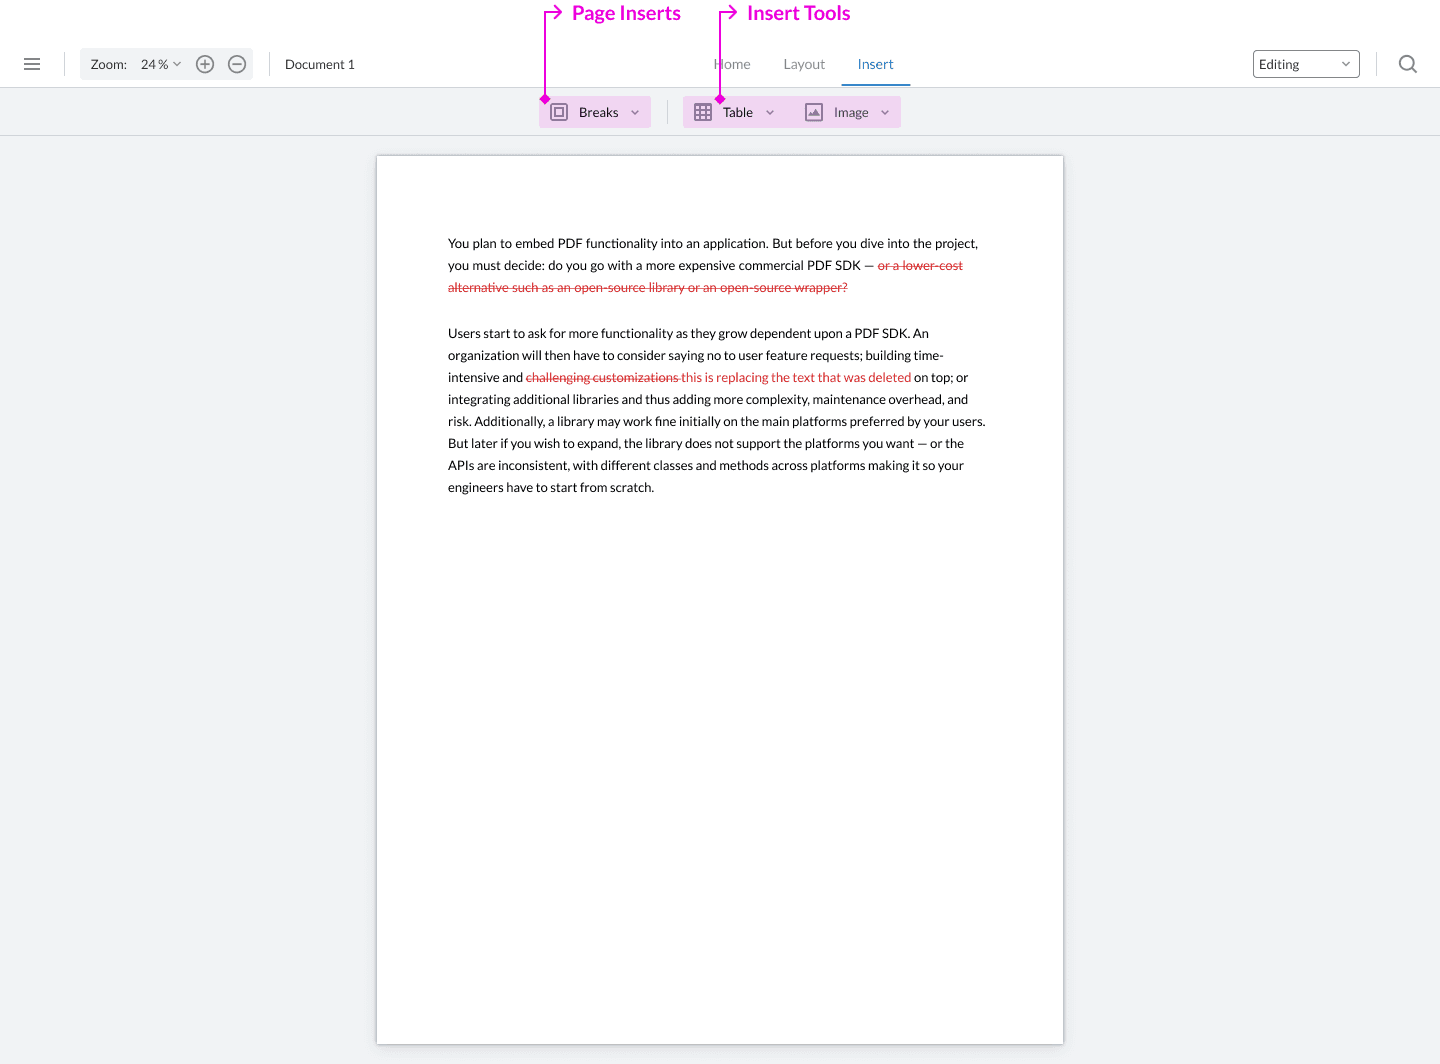Click the zoom out minus icon
This screenshot has height=1064, width=1440.
coord(237,63)
